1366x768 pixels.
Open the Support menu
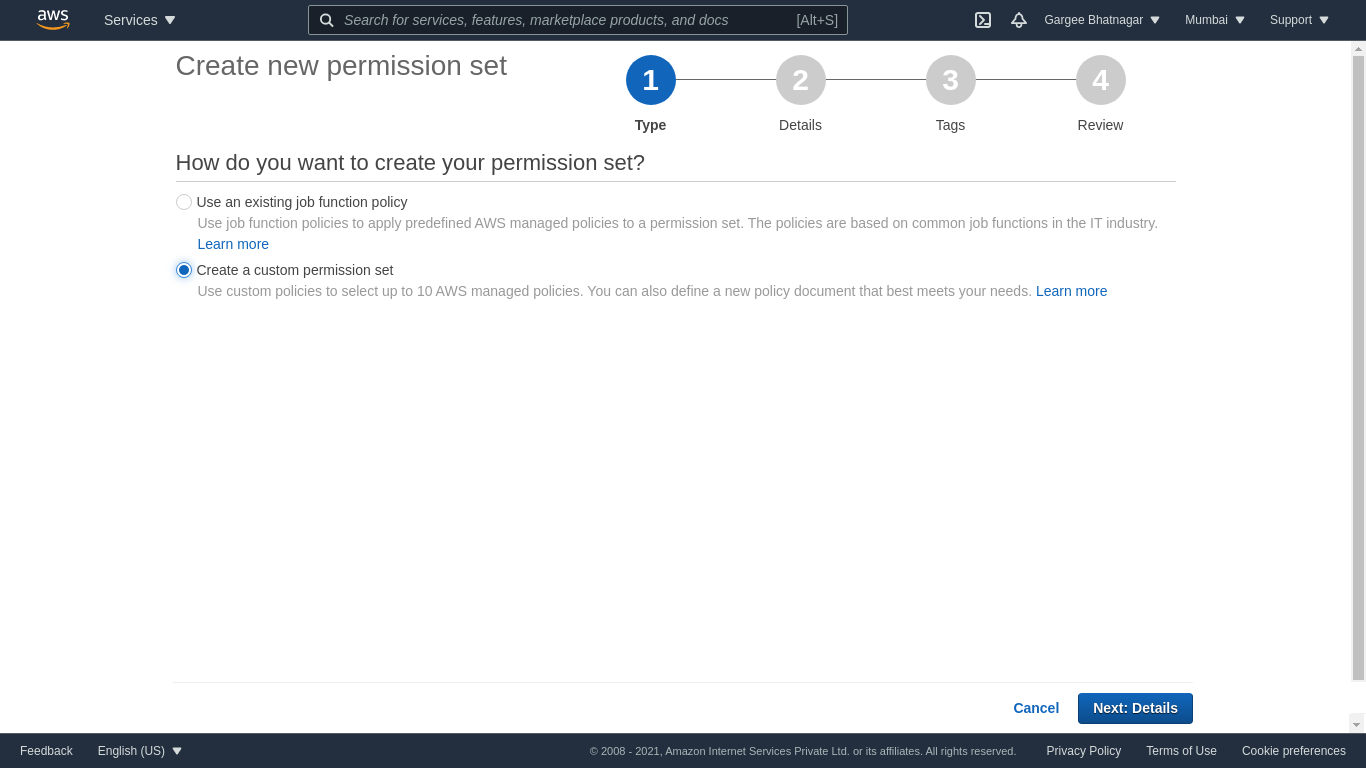point(1299,20)
